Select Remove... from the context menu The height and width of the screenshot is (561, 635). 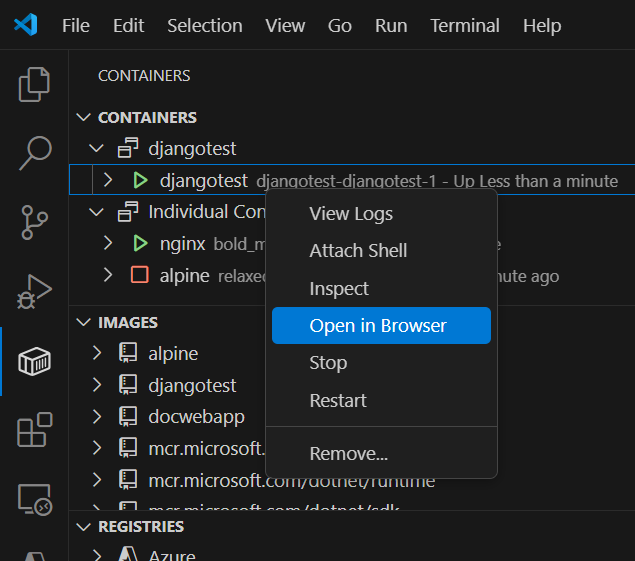pyautogui.click(x=348, y=454)
